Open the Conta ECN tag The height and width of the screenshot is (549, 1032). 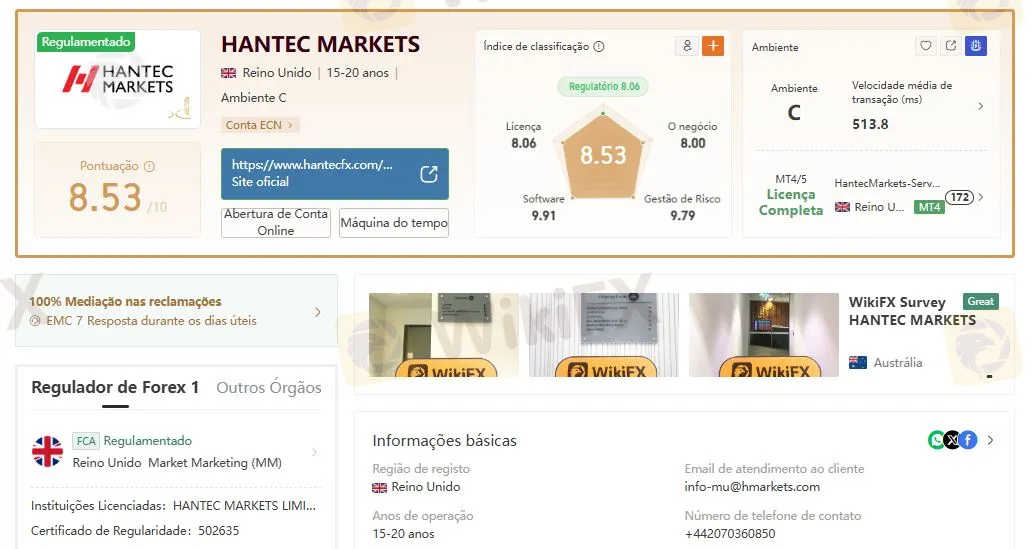click(x=260, y=125)
